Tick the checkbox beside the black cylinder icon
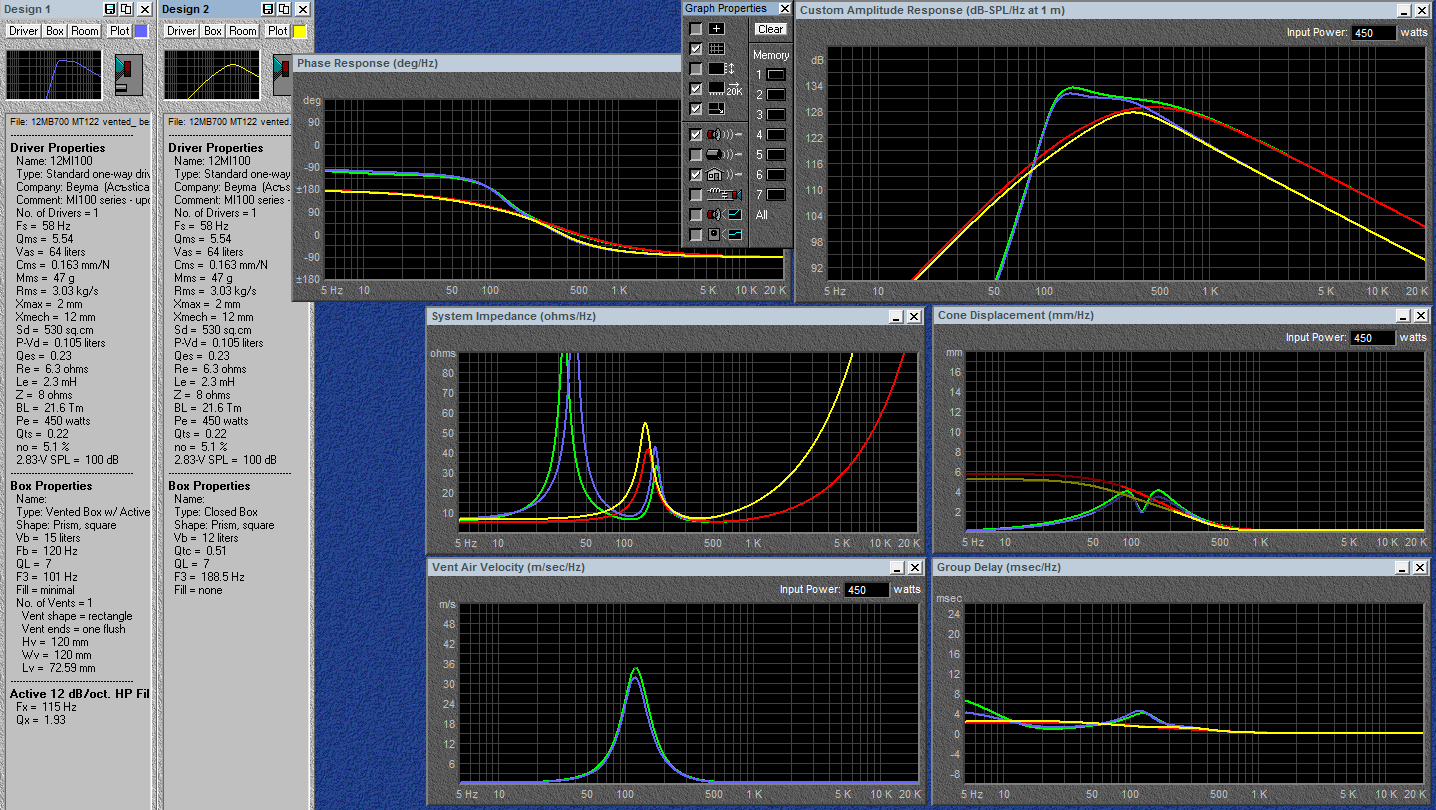The image size is (1436, 810). (696, 155)
